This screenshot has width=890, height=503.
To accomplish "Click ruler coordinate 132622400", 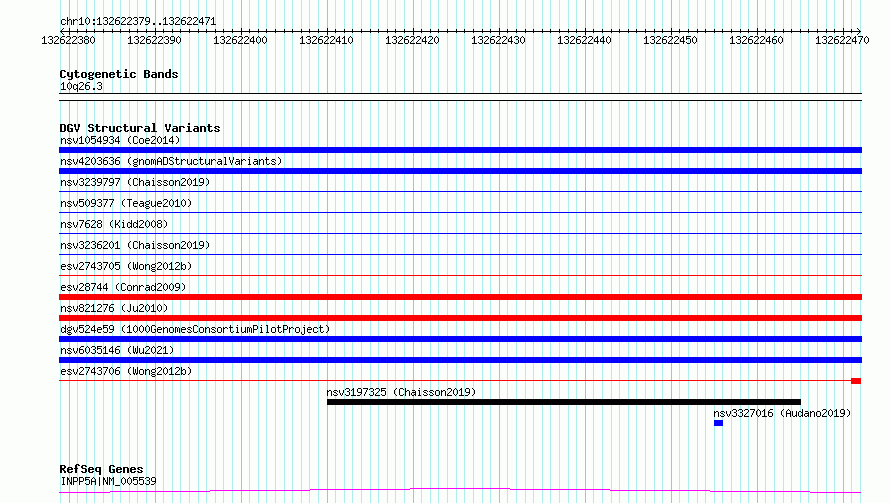I will pyautogui.click(x=240, y=40).
